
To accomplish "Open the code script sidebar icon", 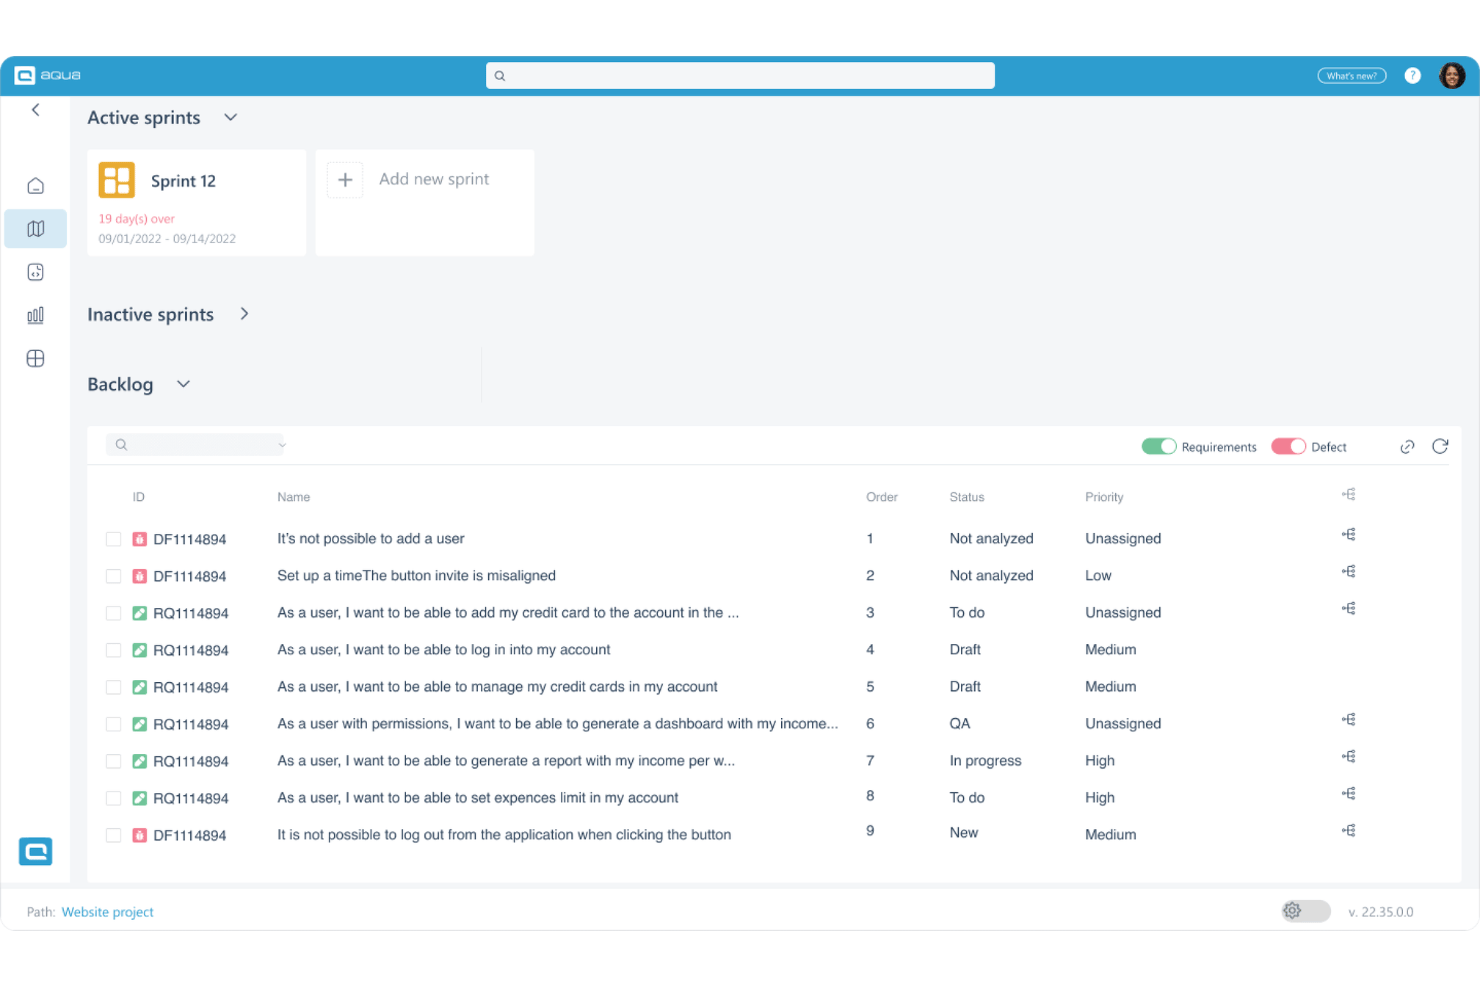I will pyautogui.click(x=36, y=272).
